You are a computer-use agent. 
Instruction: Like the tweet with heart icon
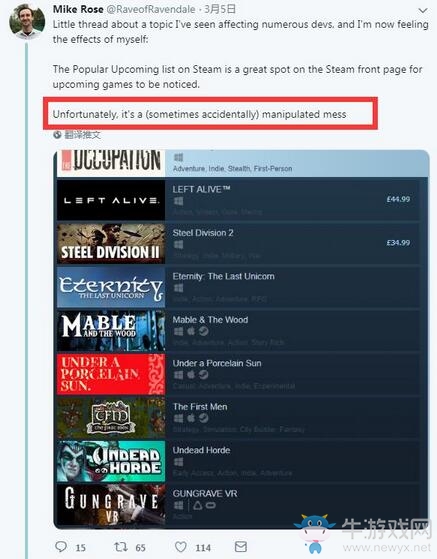tap(181, 547)
